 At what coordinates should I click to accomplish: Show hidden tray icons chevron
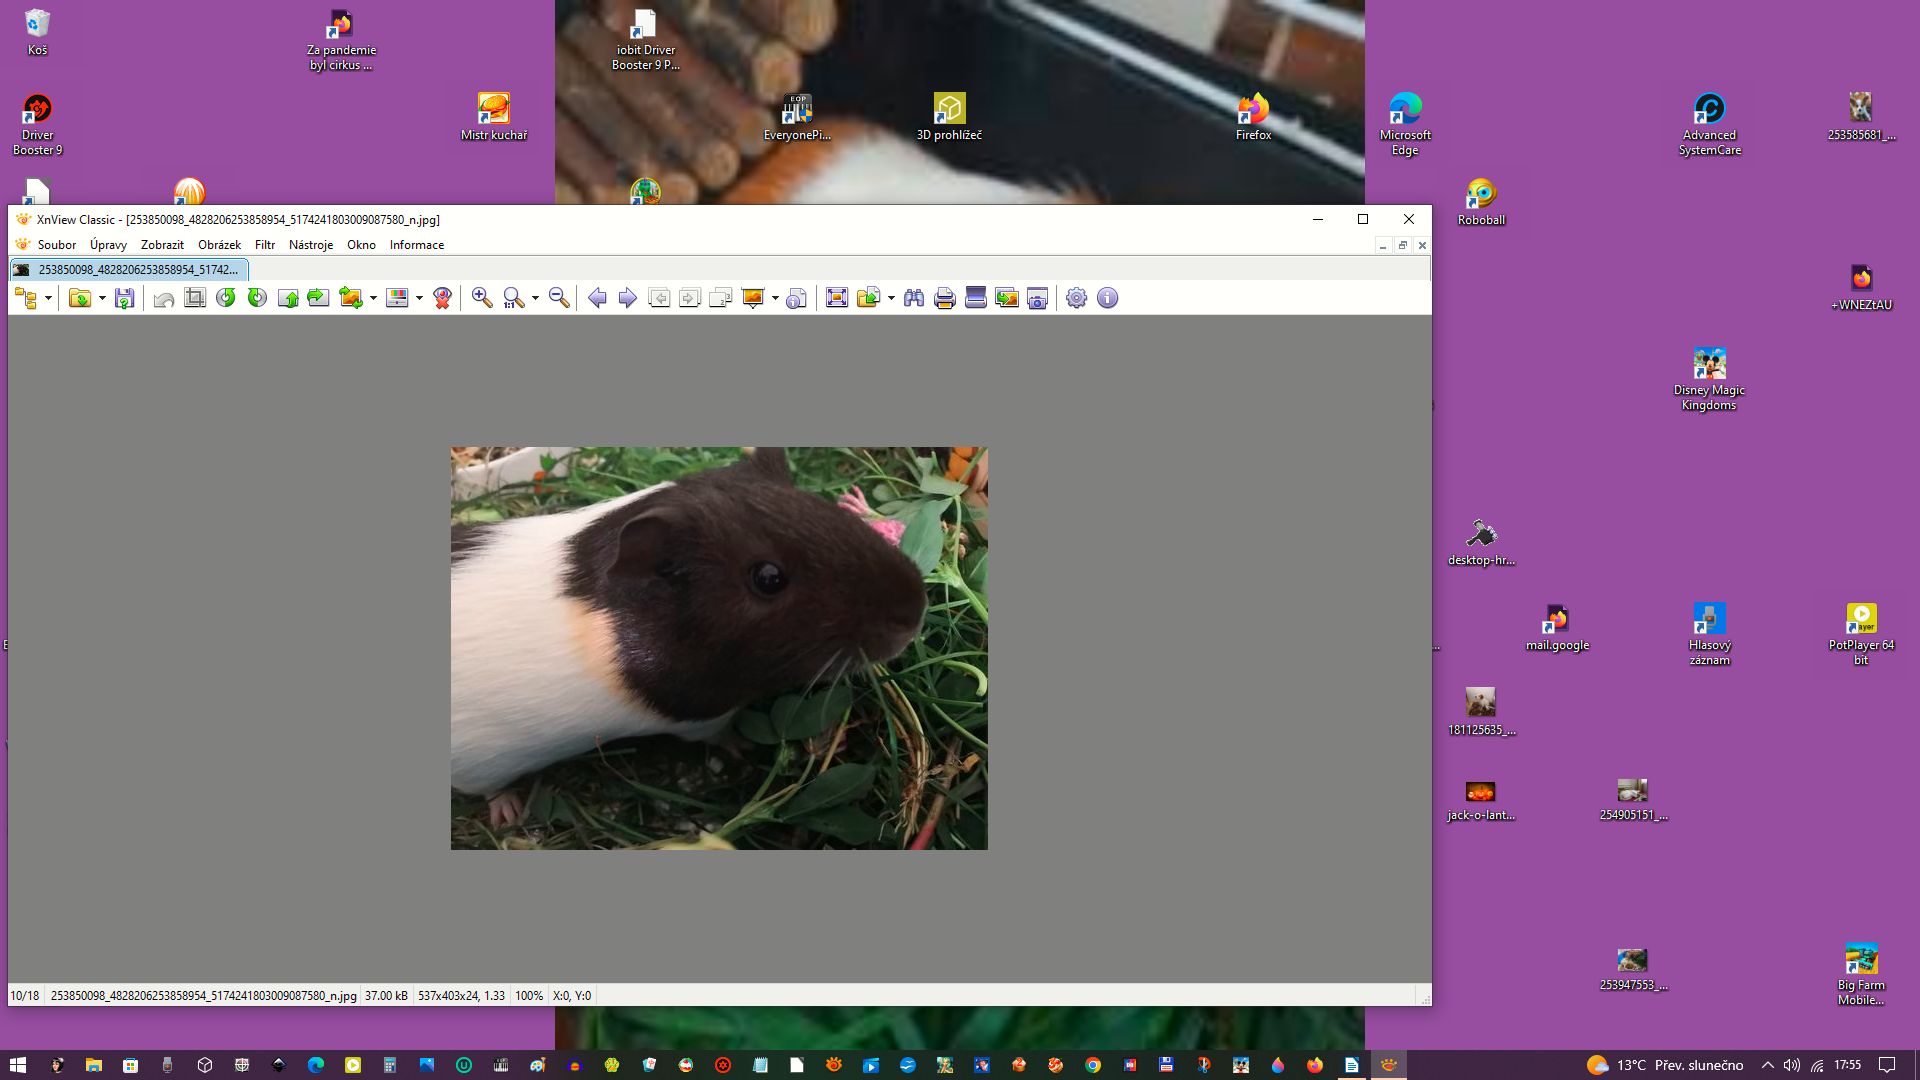pyautogui.click(x=1767, y=1065)
